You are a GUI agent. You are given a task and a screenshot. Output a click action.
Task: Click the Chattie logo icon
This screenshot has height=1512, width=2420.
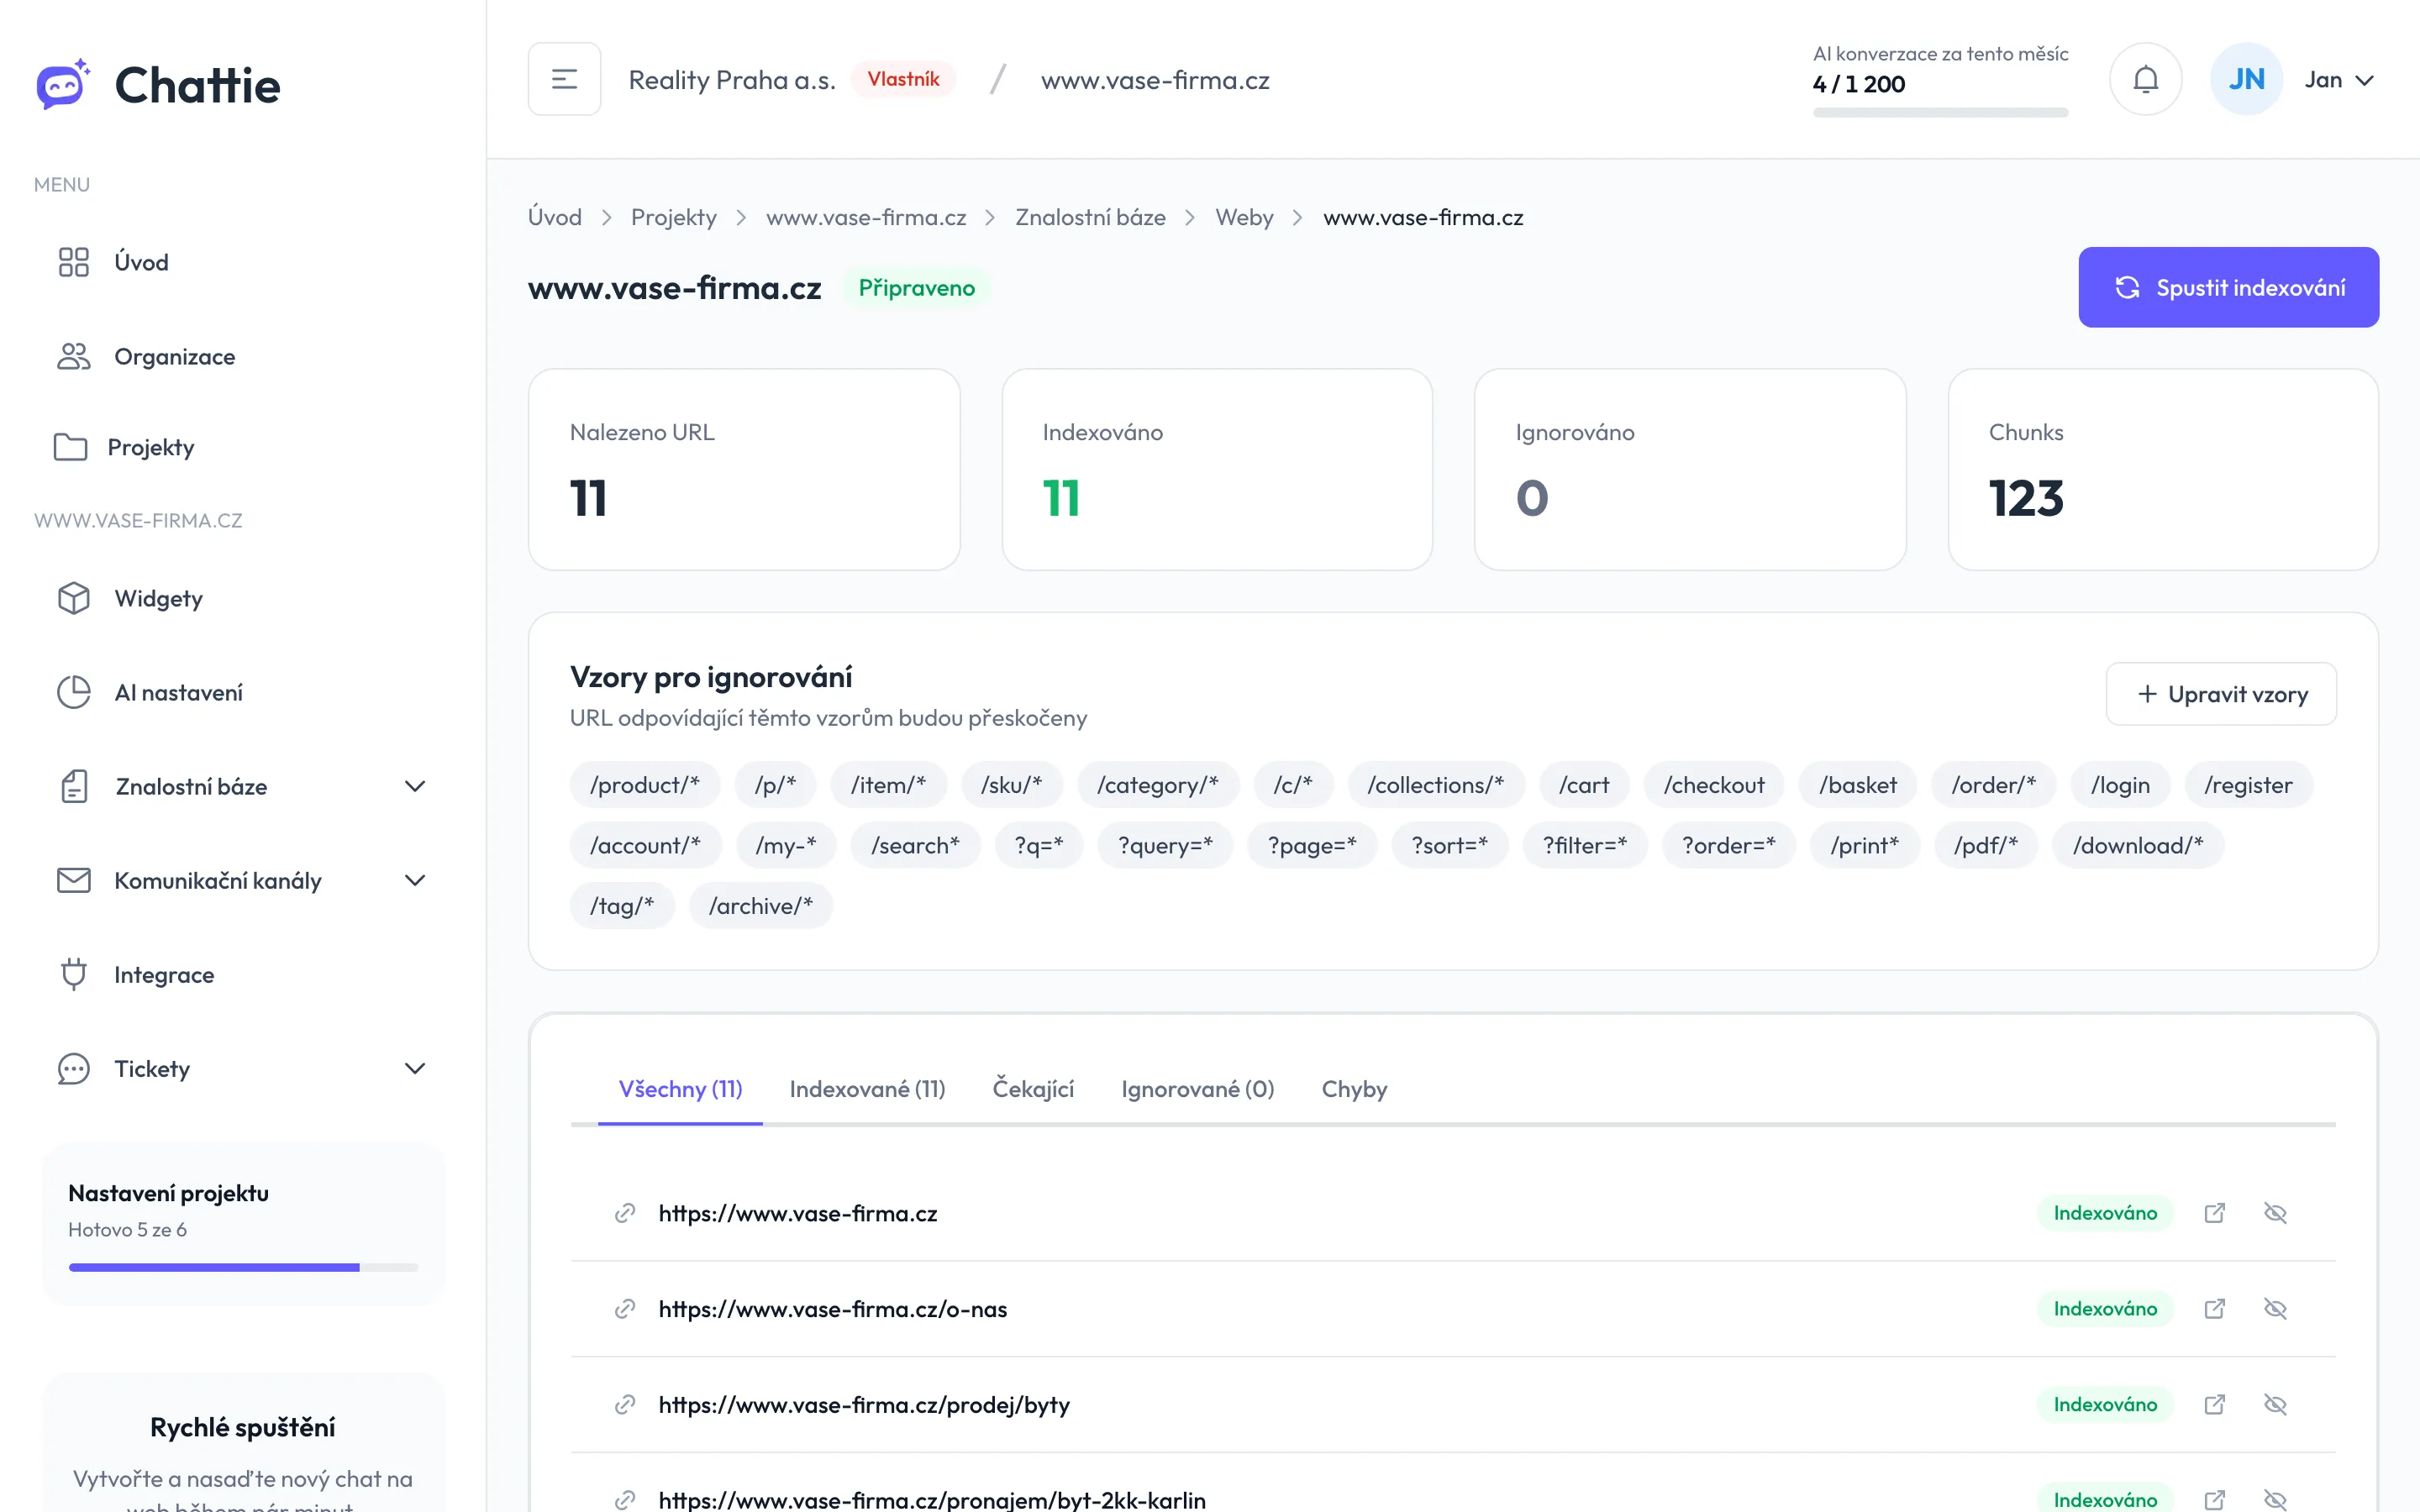63,84
